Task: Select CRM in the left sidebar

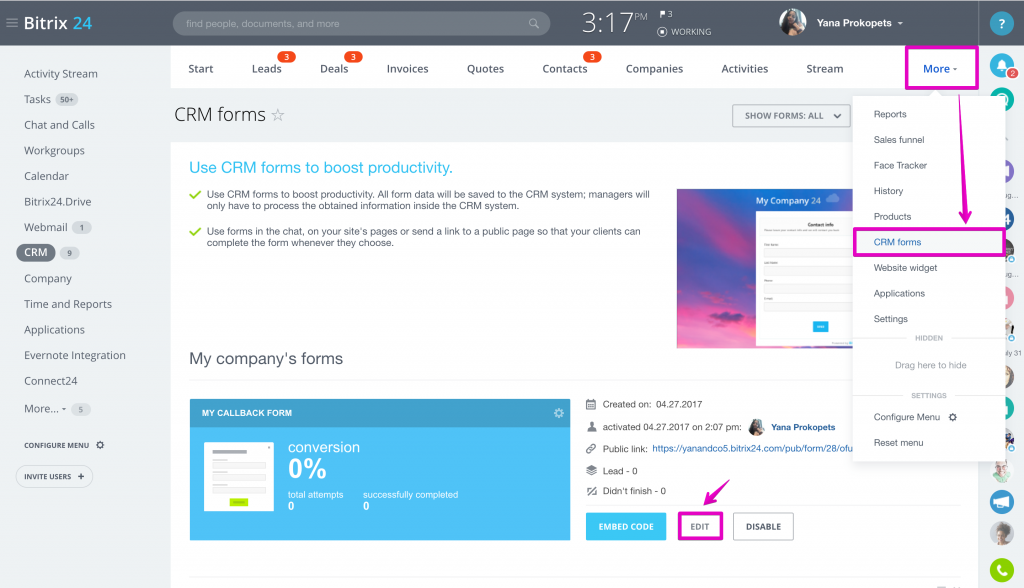Action: (x=36, y=252)
